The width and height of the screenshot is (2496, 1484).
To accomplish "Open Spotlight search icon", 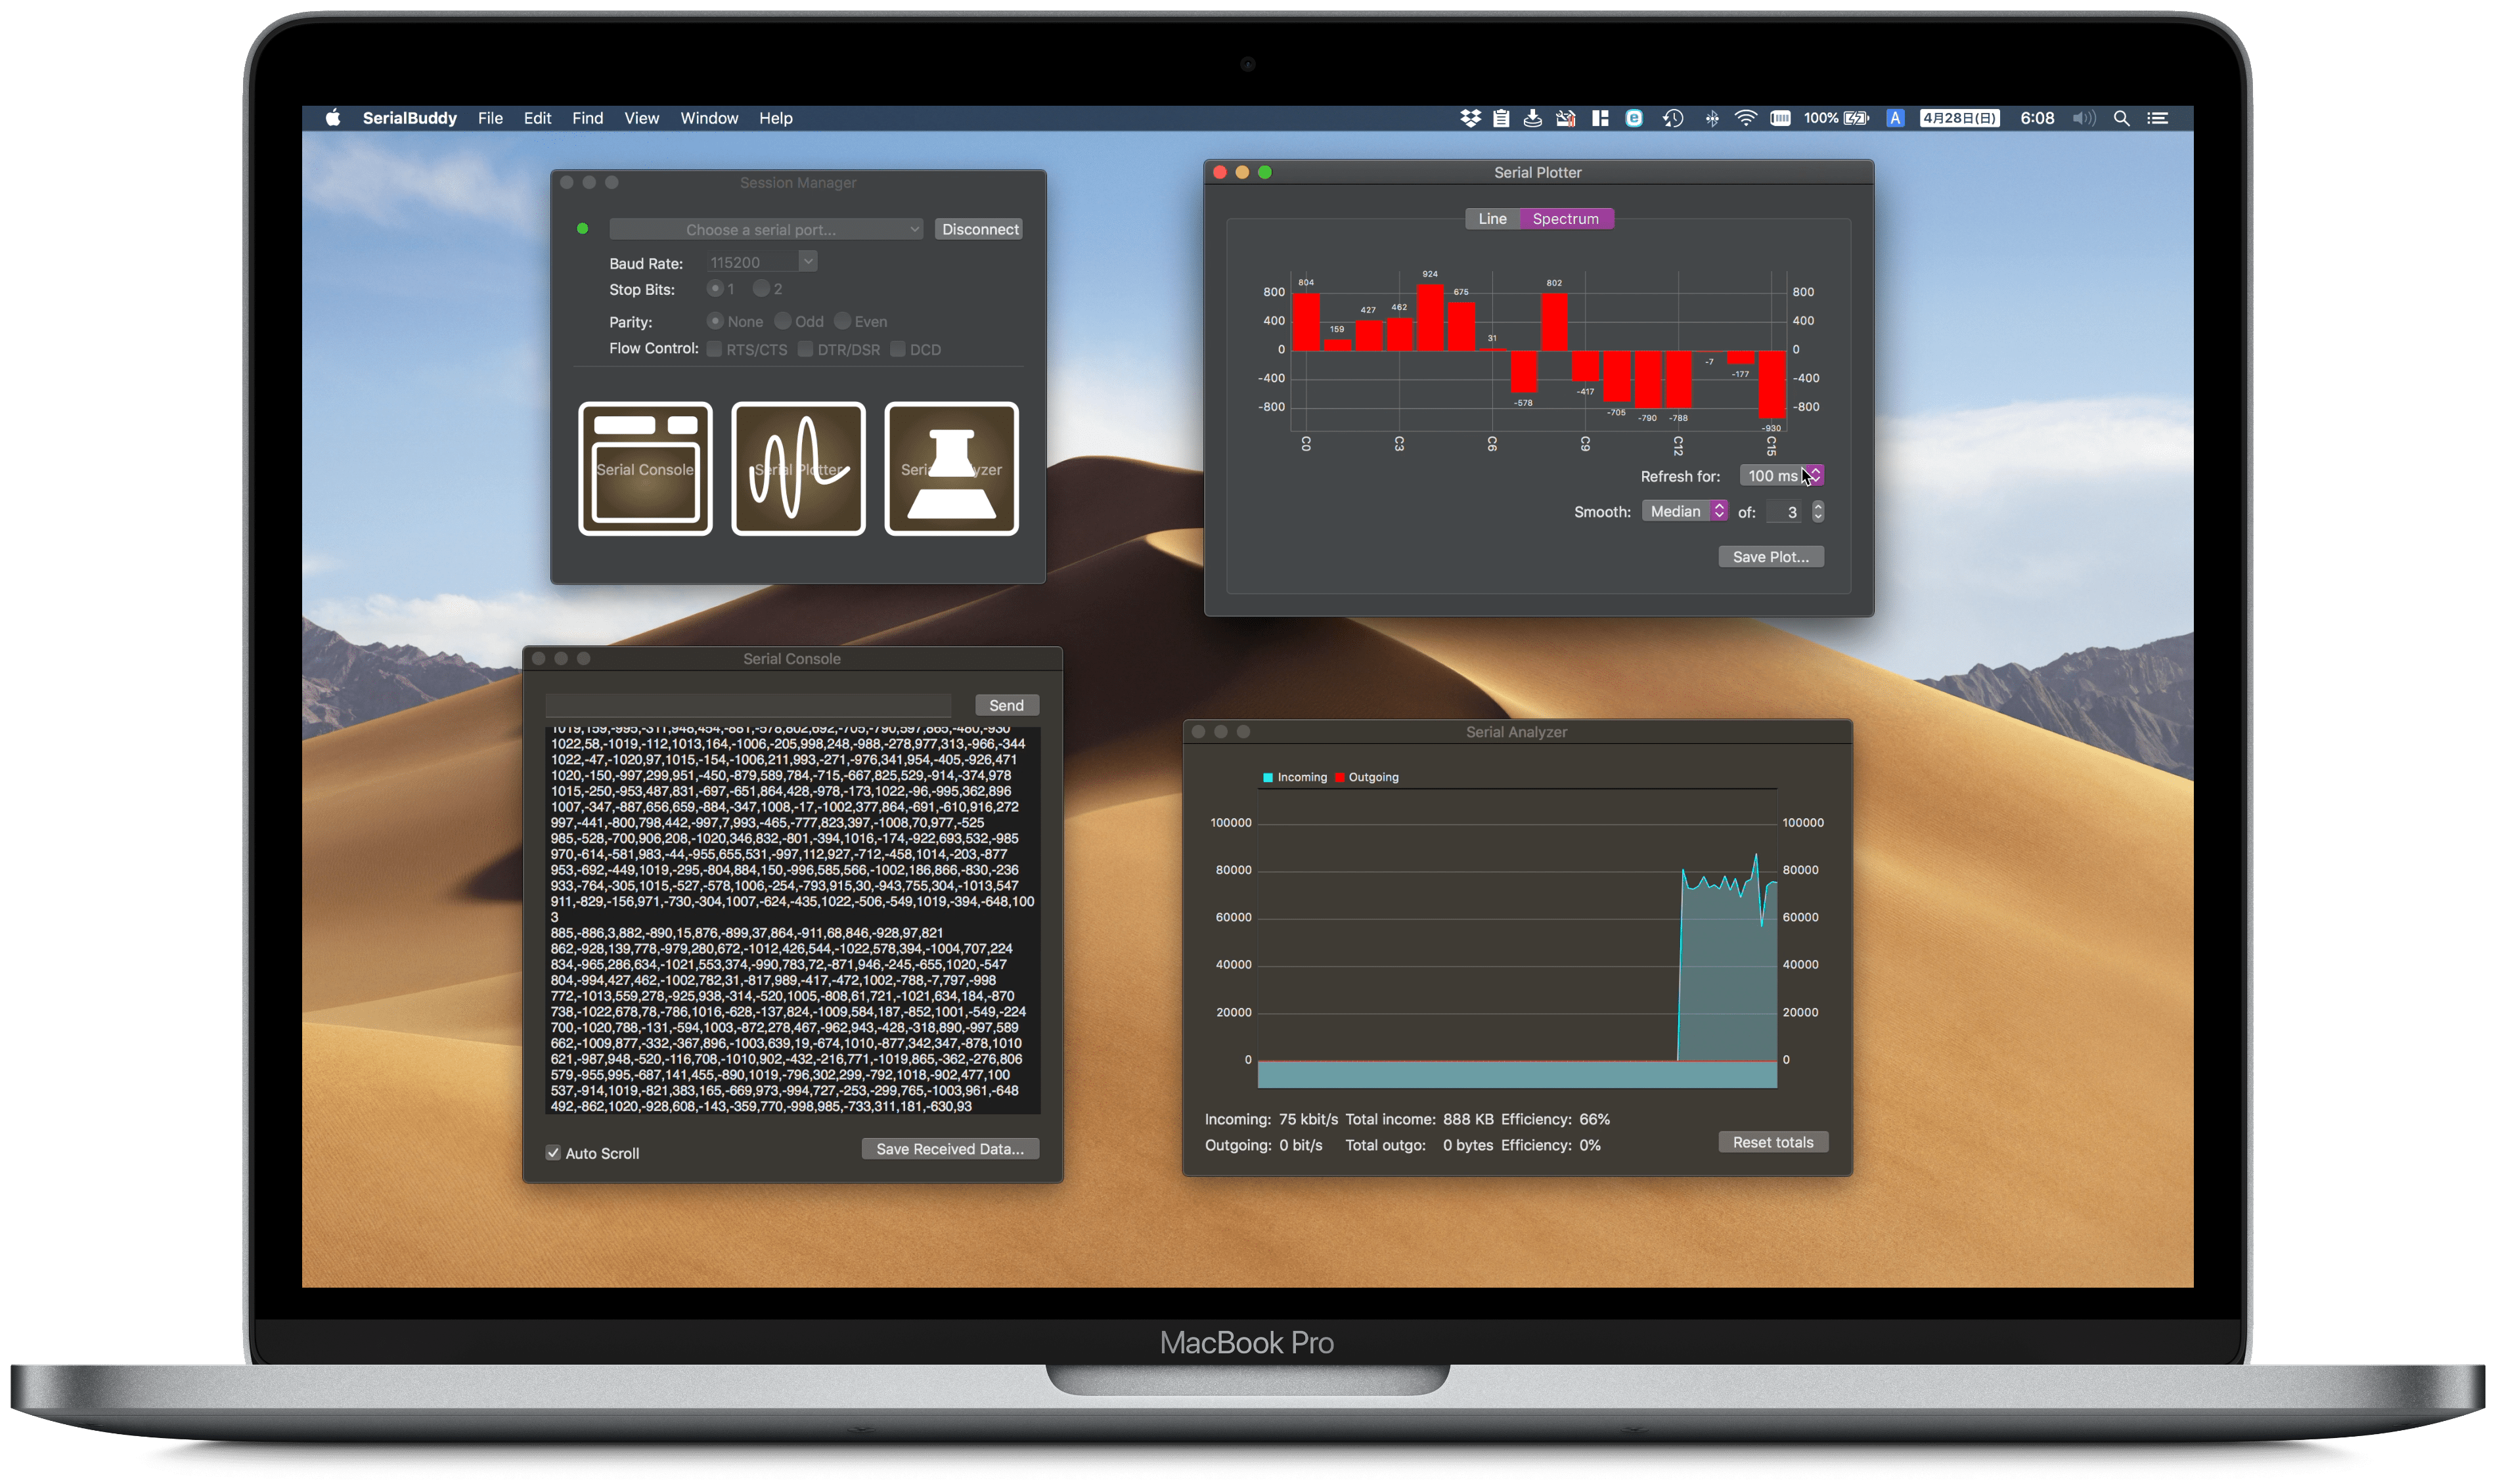I will pyautogui.click(x=2121, y=118).
